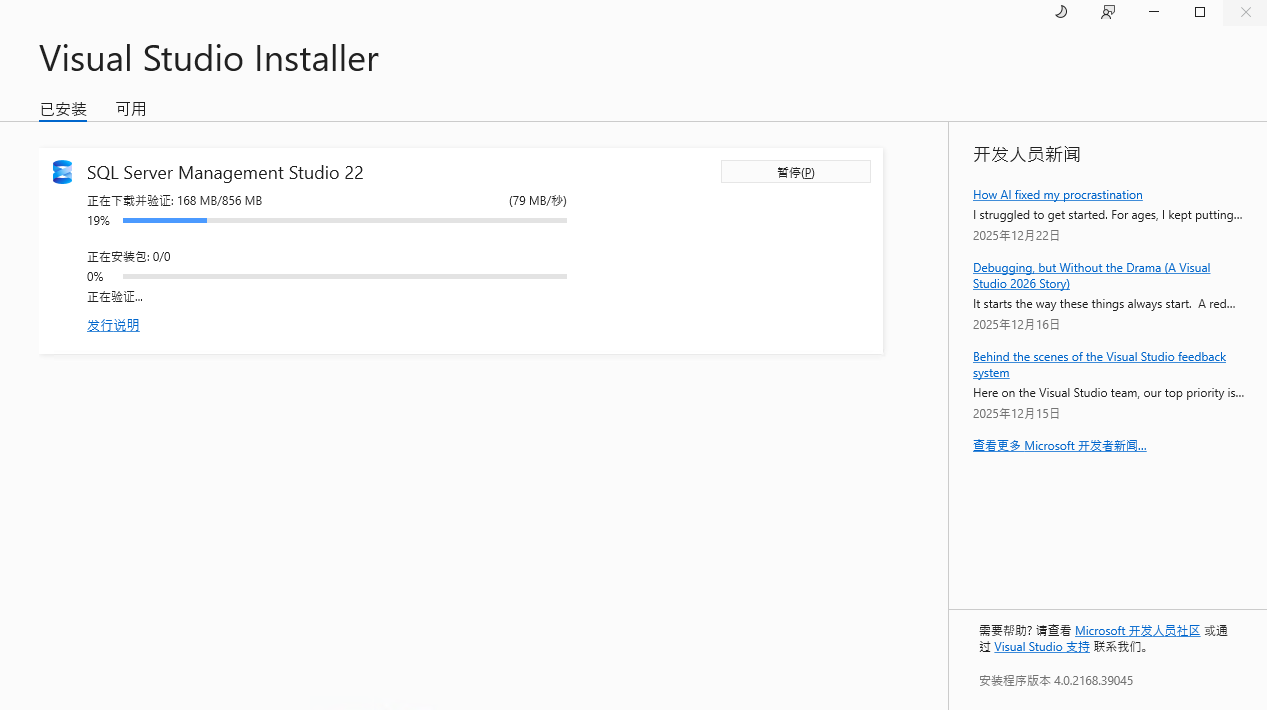Screen dimensions: 1267x710
Task: Click the 19% download progress bar
Action: tap(345, 220)
